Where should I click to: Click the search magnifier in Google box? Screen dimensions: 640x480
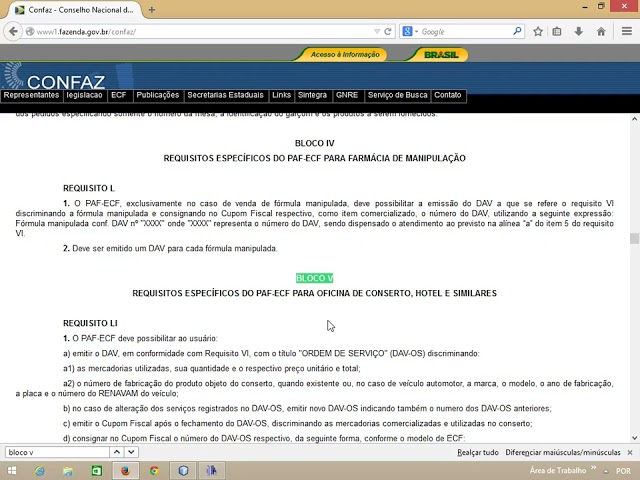pyautogui.click(x=517, y=31)
